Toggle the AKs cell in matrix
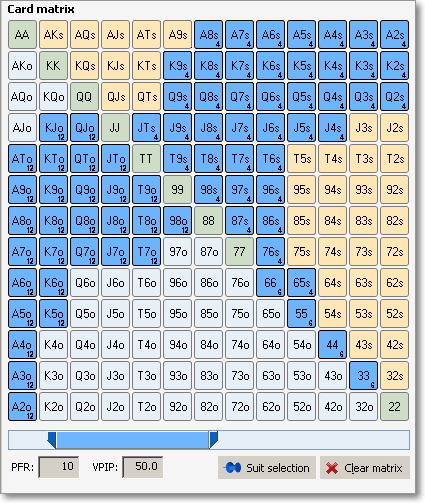425x503 pixels. 53,35
